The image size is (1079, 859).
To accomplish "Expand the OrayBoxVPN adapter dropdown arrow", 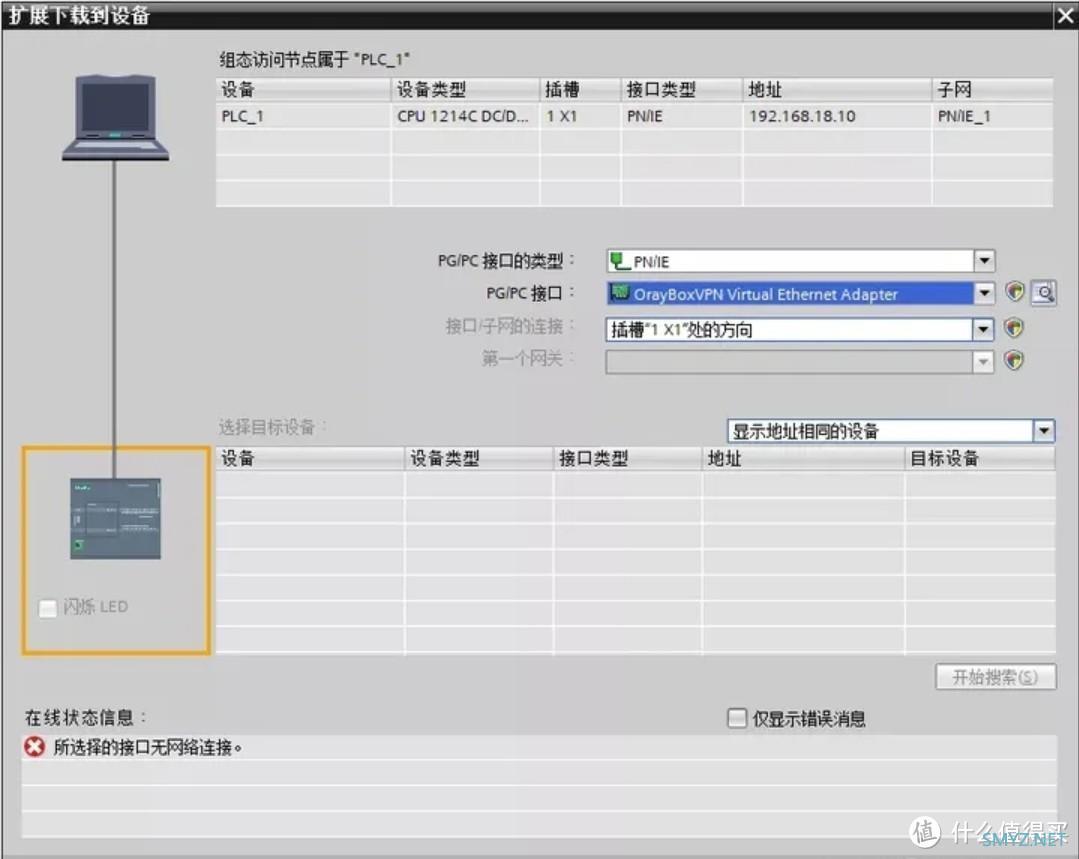I will (985, 293).
